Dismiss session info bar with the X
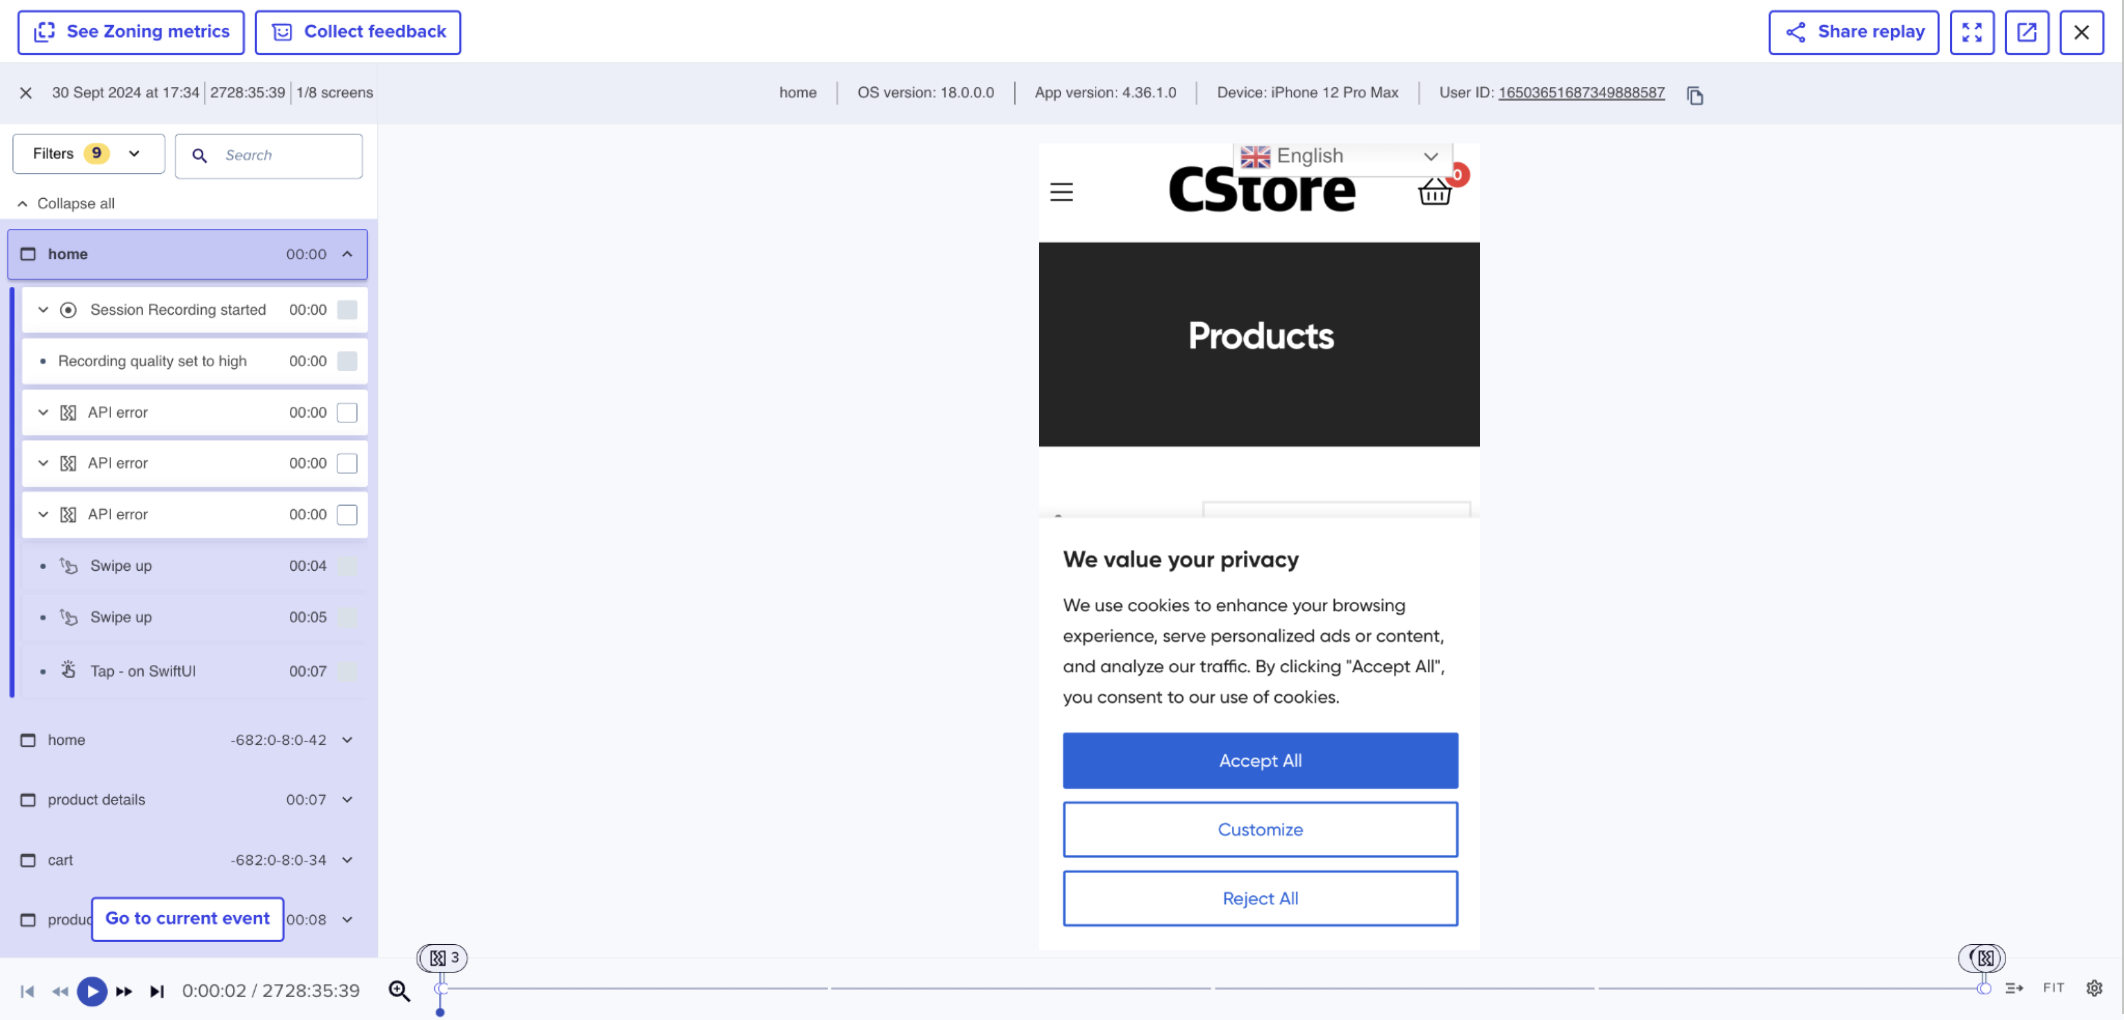The image size is (2124, 1020). pyautogui.click(x=26, y=93)
